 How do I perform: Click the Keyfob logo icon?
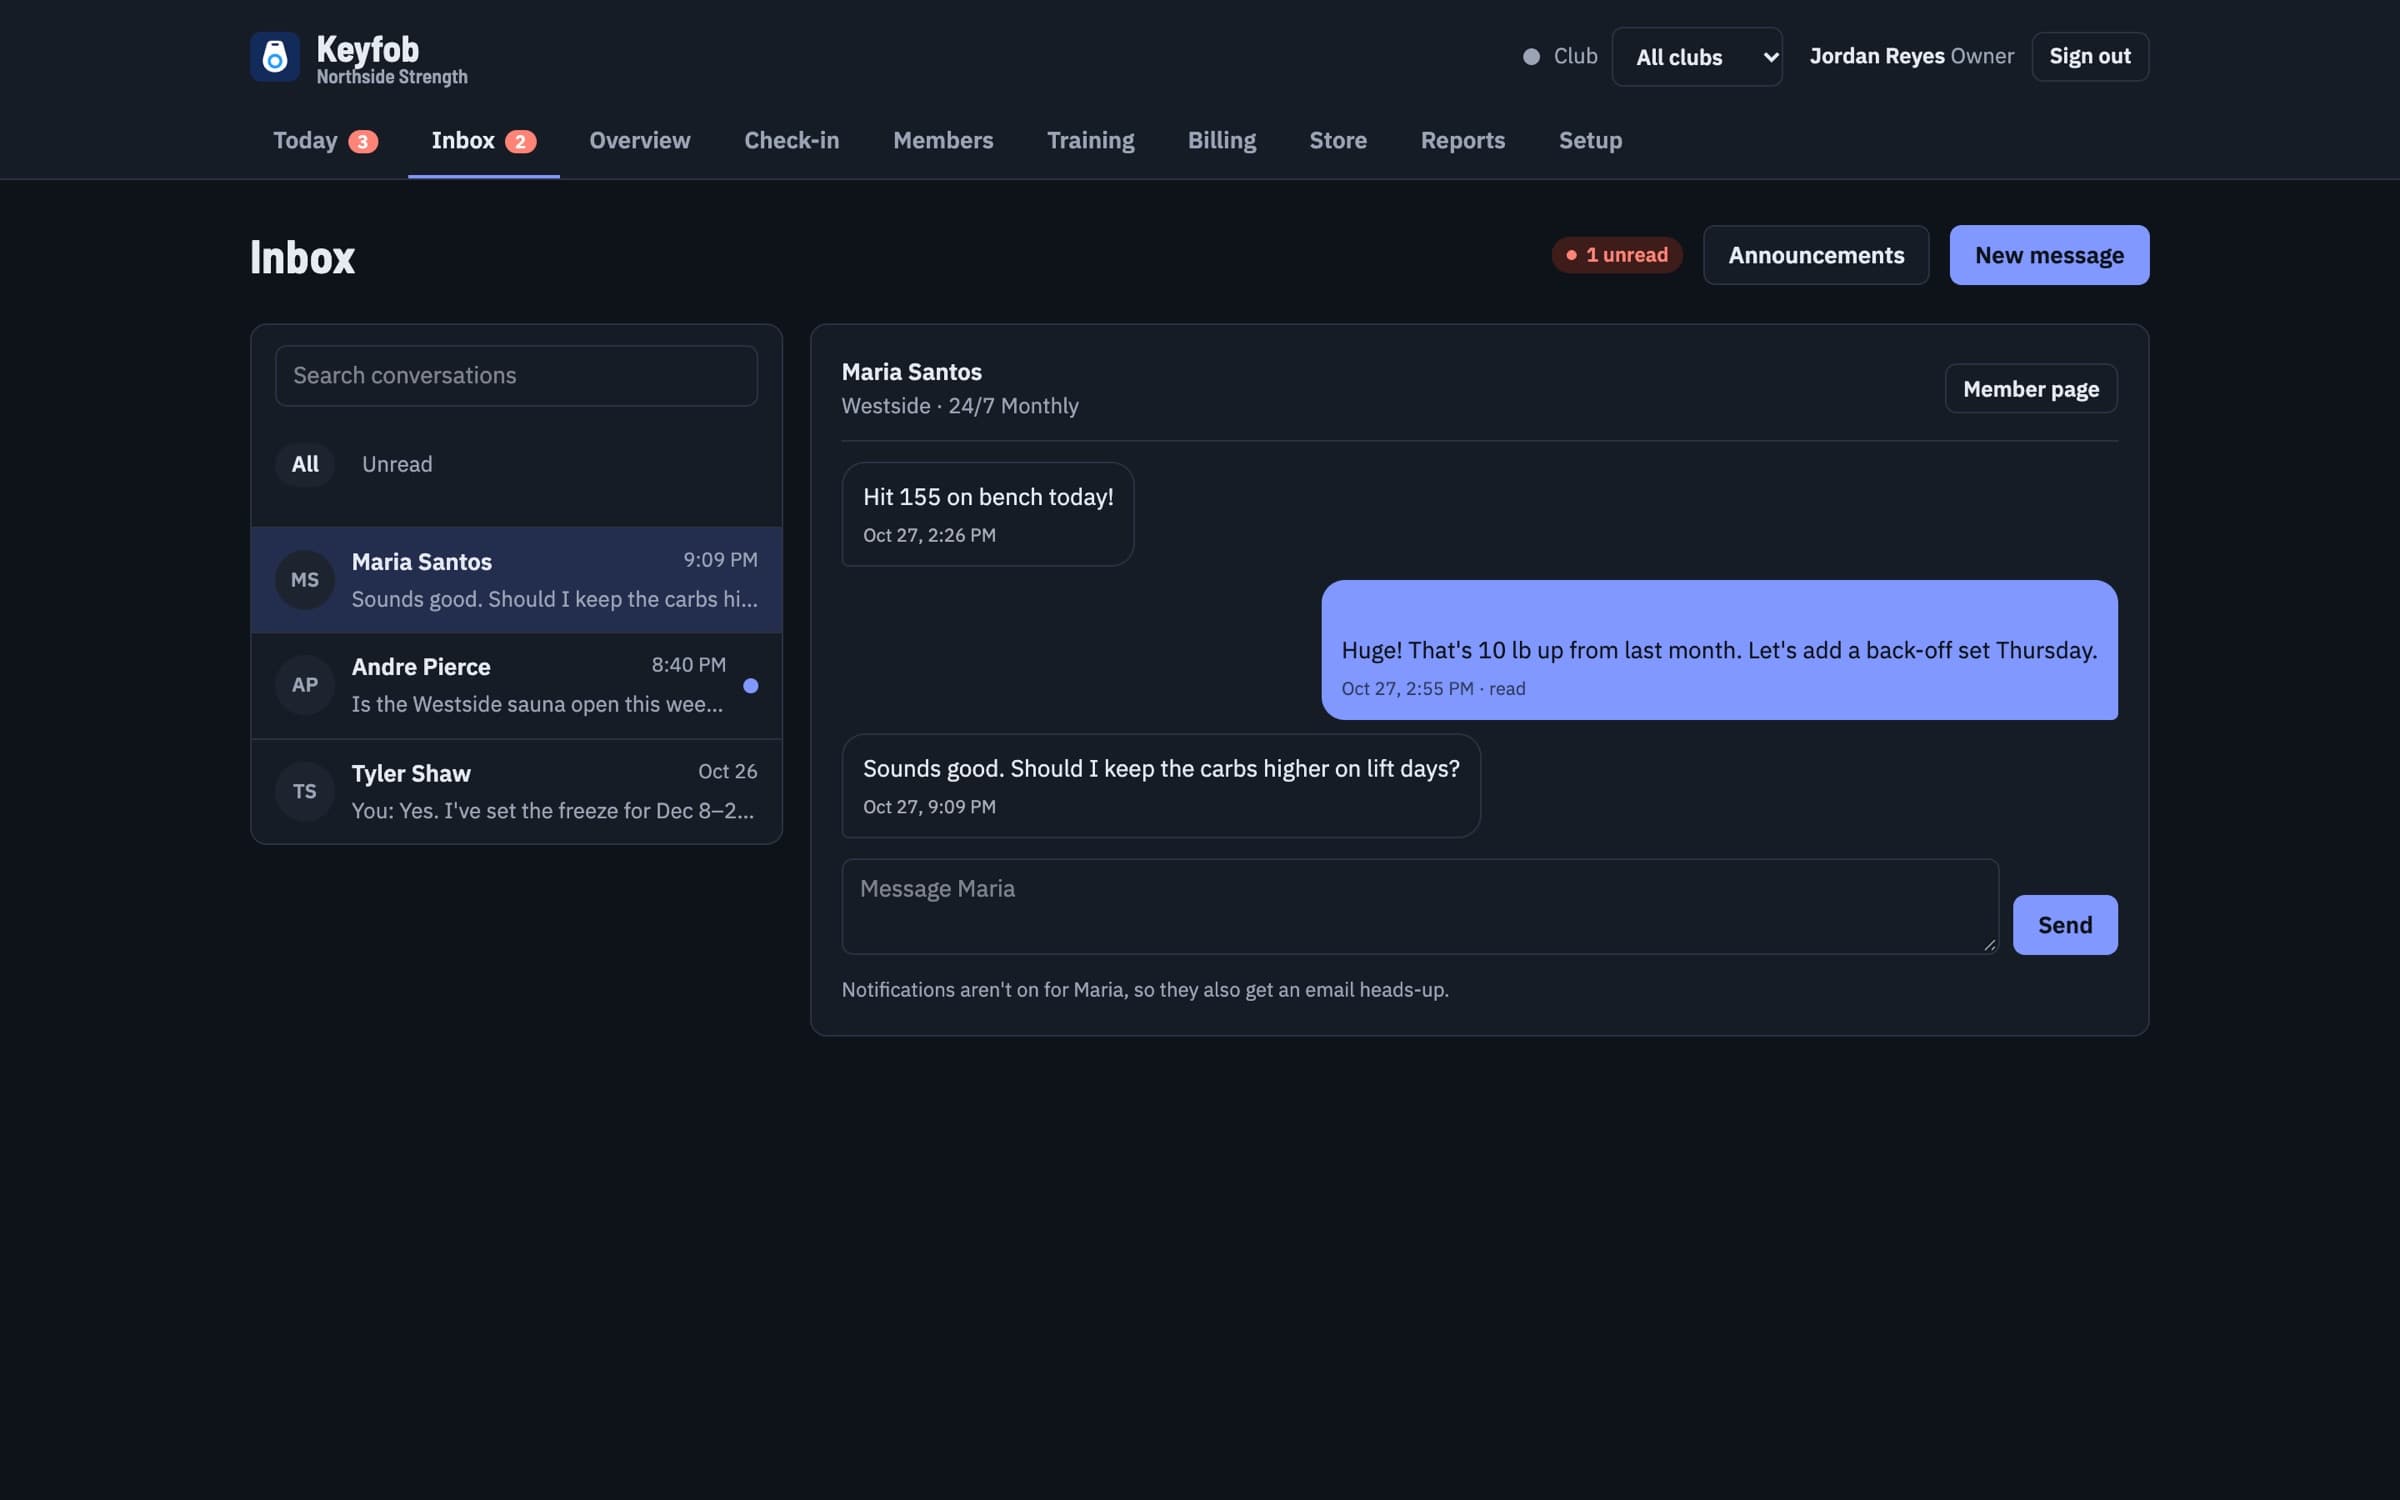pyautogui.click(x=274, y=57)
